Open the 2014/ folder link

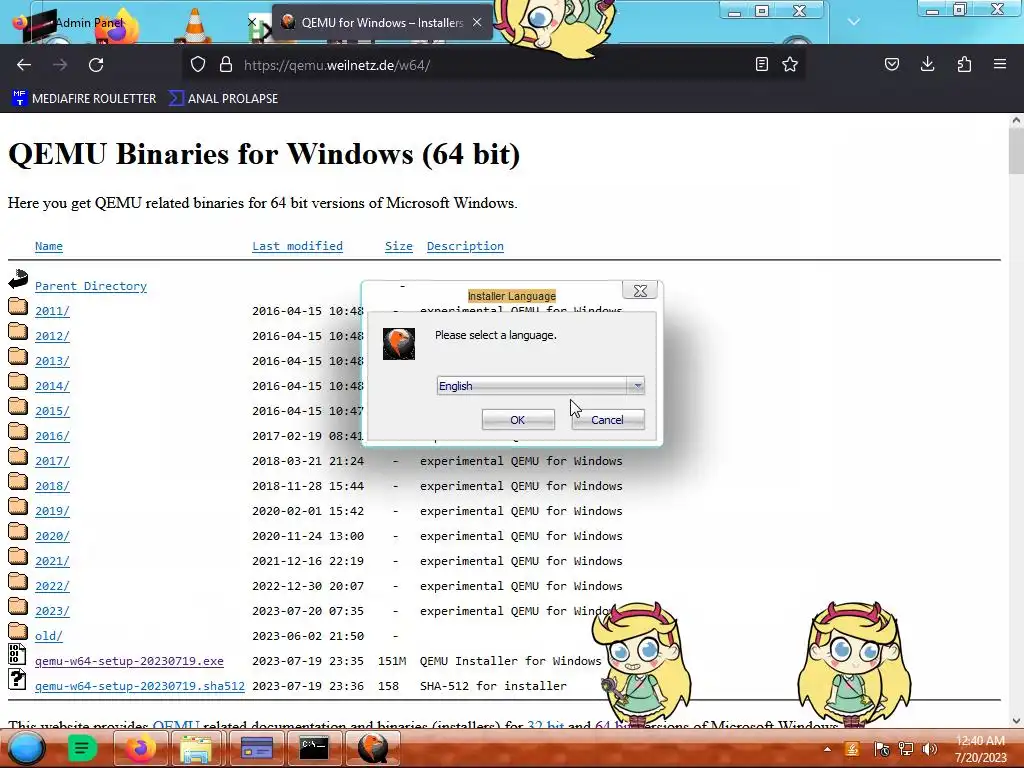coord(52,386)
